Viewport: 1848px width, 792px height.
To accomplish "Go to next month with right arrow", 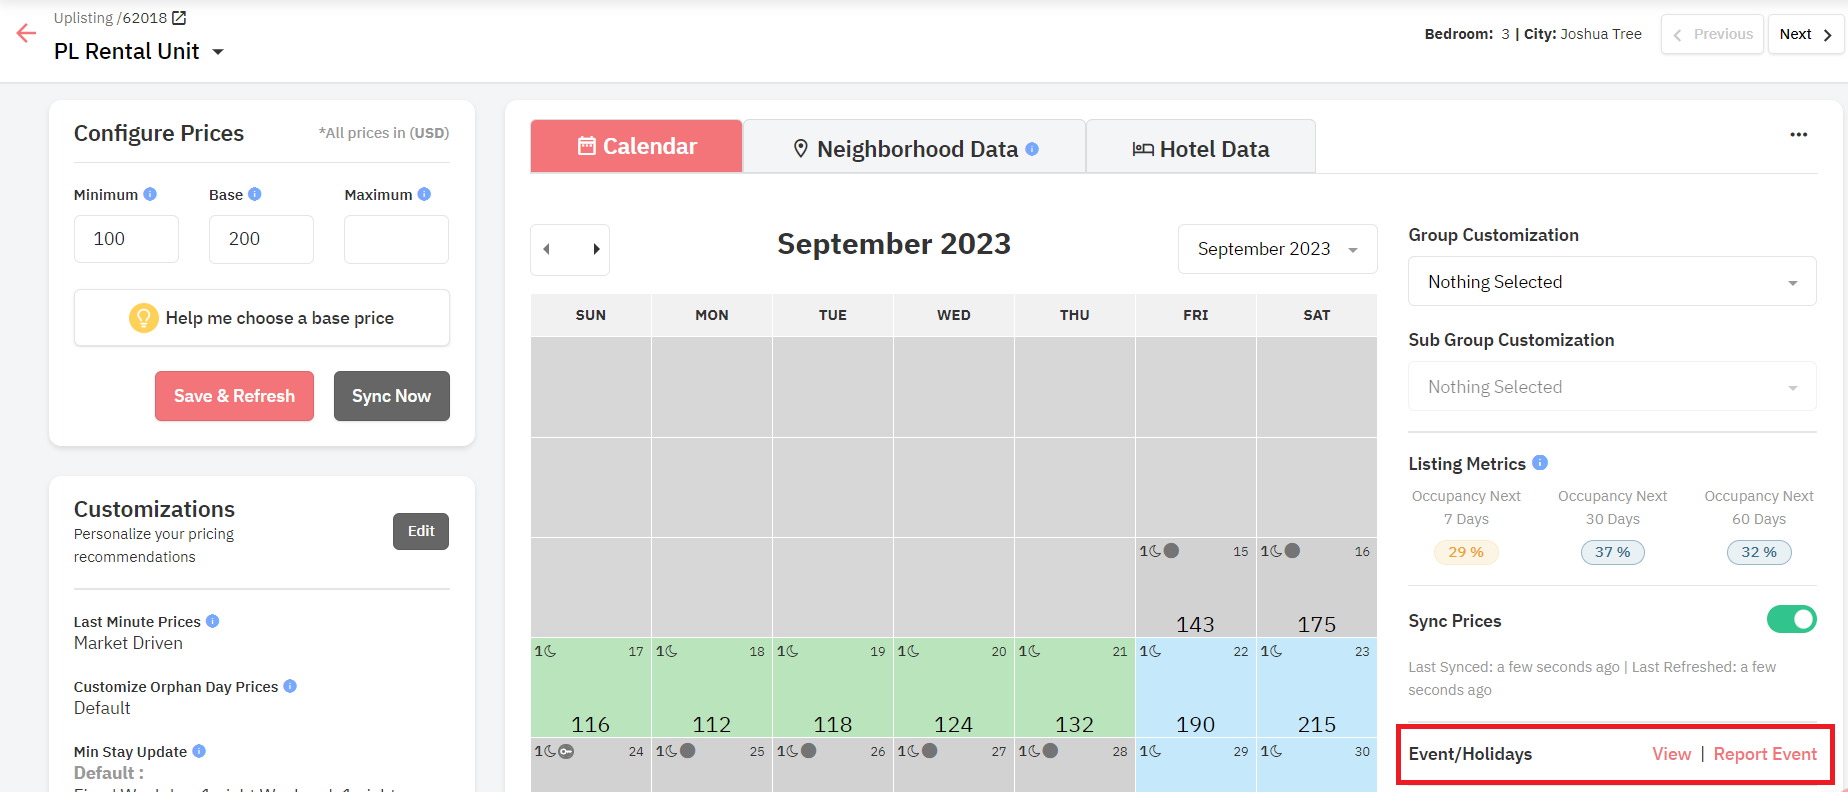I will pos(596,249).
